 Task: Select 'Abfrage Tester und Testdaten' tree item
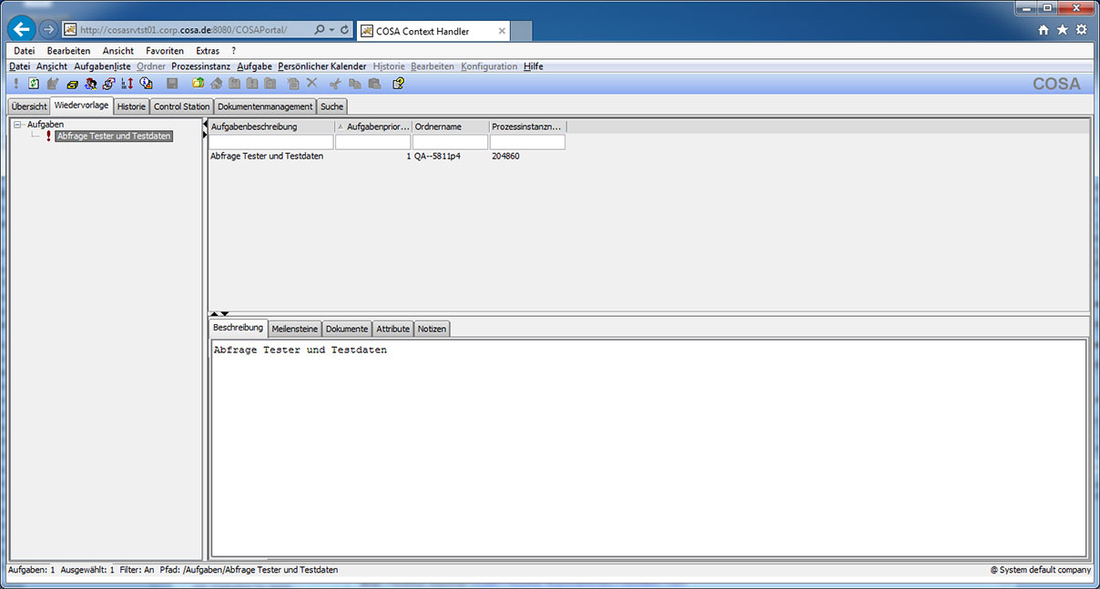coord(113,136)
